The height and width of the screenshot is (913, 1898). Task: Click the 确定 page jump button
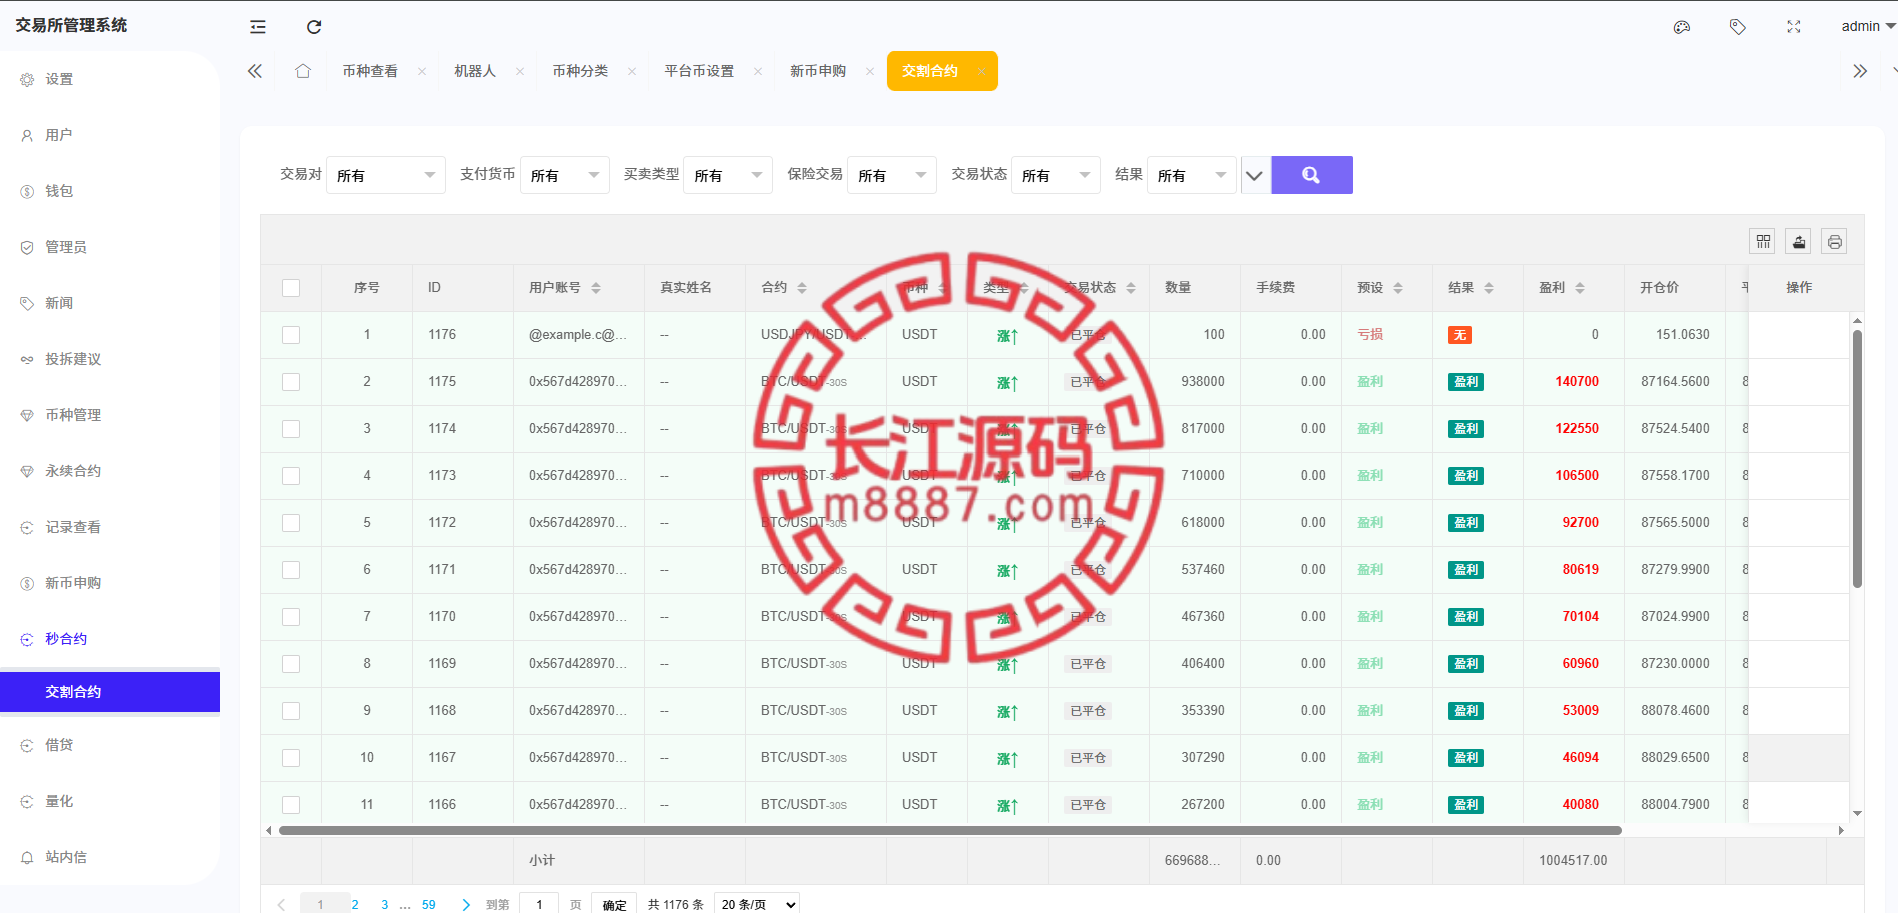(614, 904)
